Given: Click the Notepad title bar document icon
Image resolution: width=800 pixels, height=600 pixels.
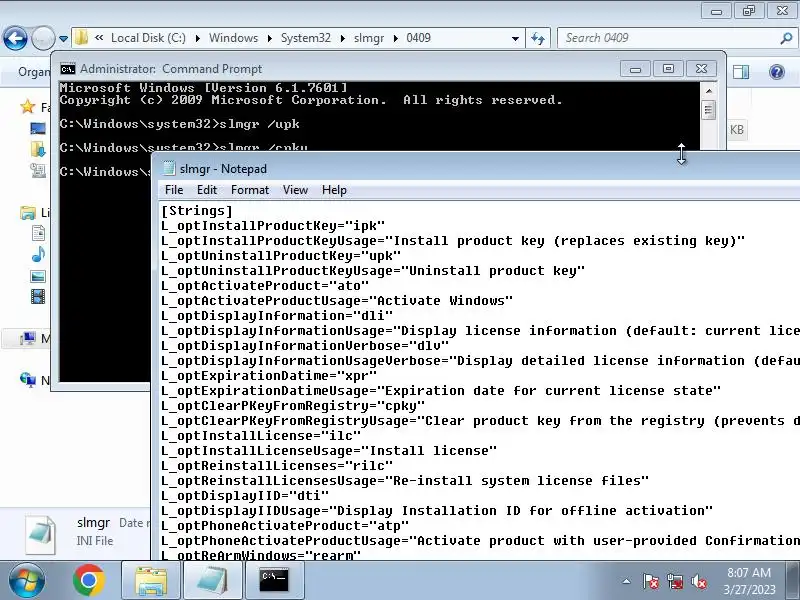Looking at the screenshot, I should [x=168, y=168].
